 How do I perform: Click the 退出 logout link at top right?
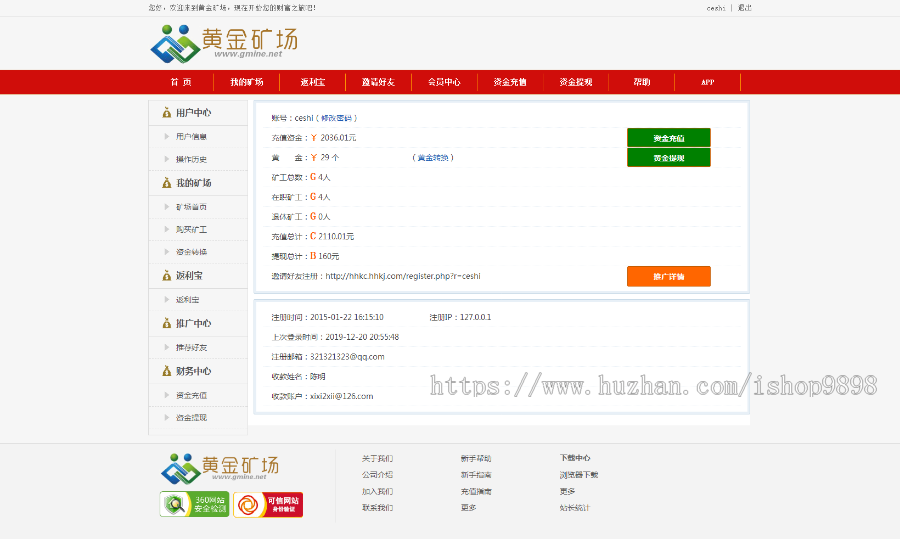click(745, 8)
